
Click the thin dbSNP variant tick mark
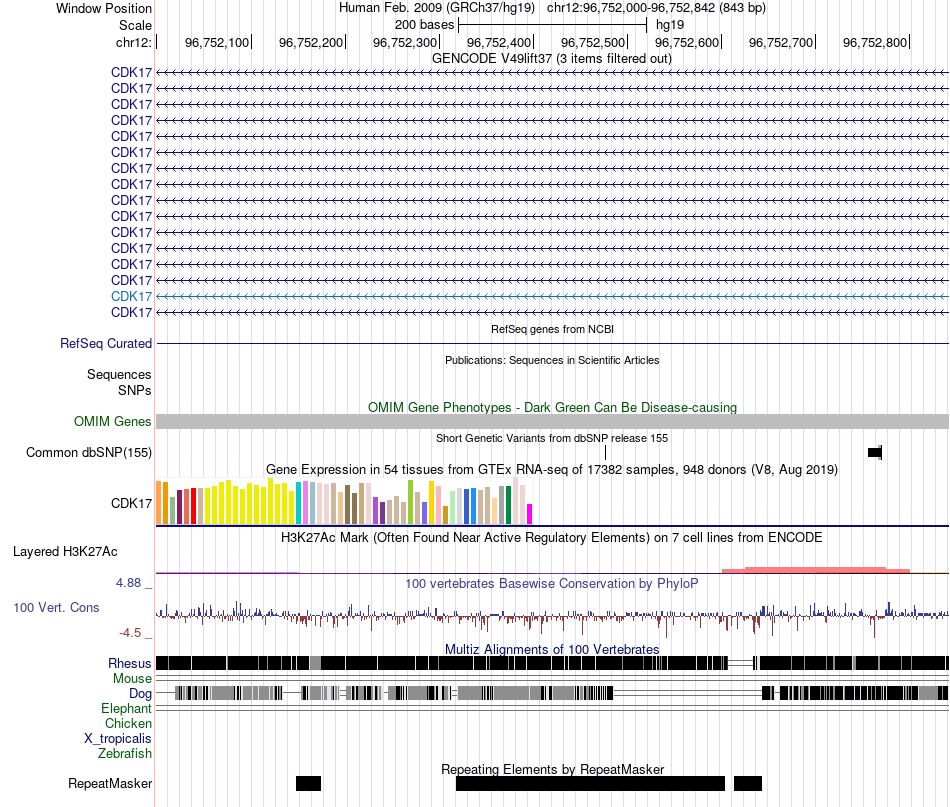point(605,453)
